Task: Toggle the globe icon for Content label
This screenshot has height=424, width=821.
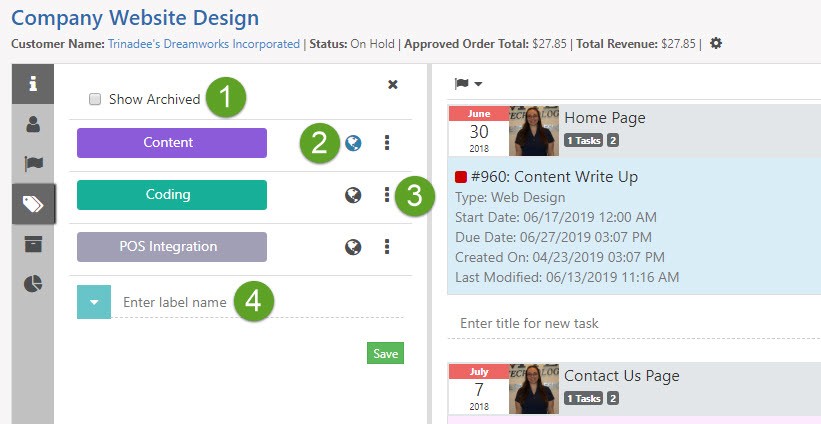Action: 353,143
